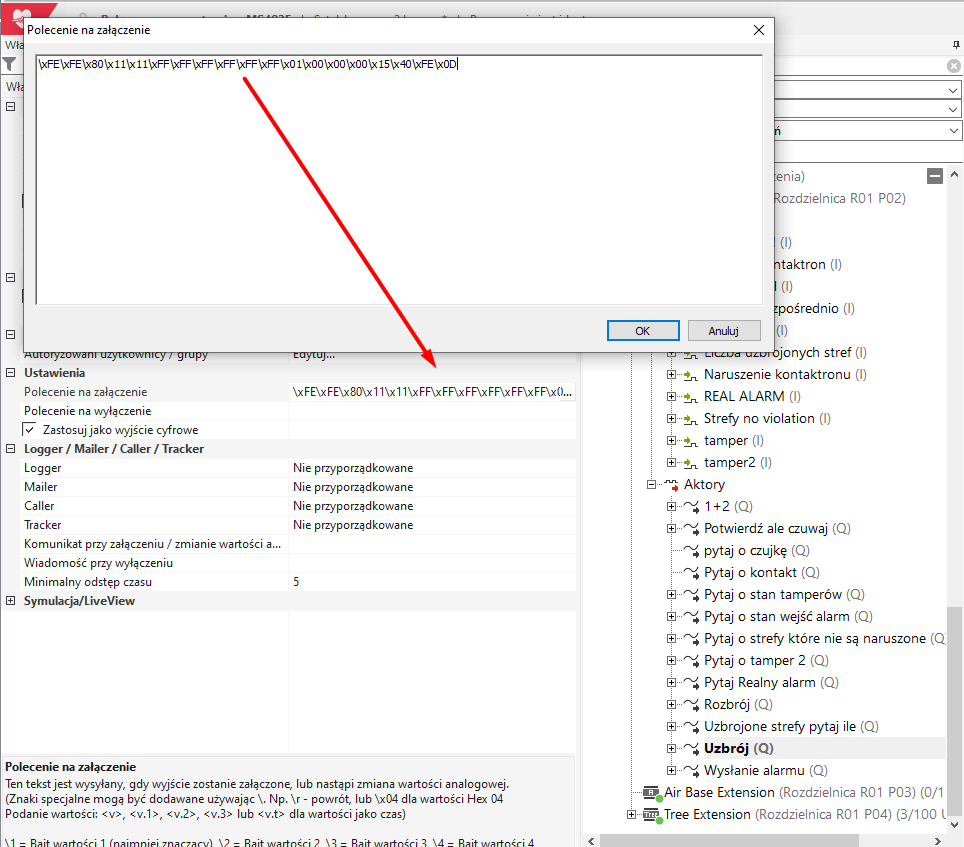This screenshot has width=964, height=847.
Task: Select 'Pytaj o kontakt' in the tree
Action: pos(750,572)
